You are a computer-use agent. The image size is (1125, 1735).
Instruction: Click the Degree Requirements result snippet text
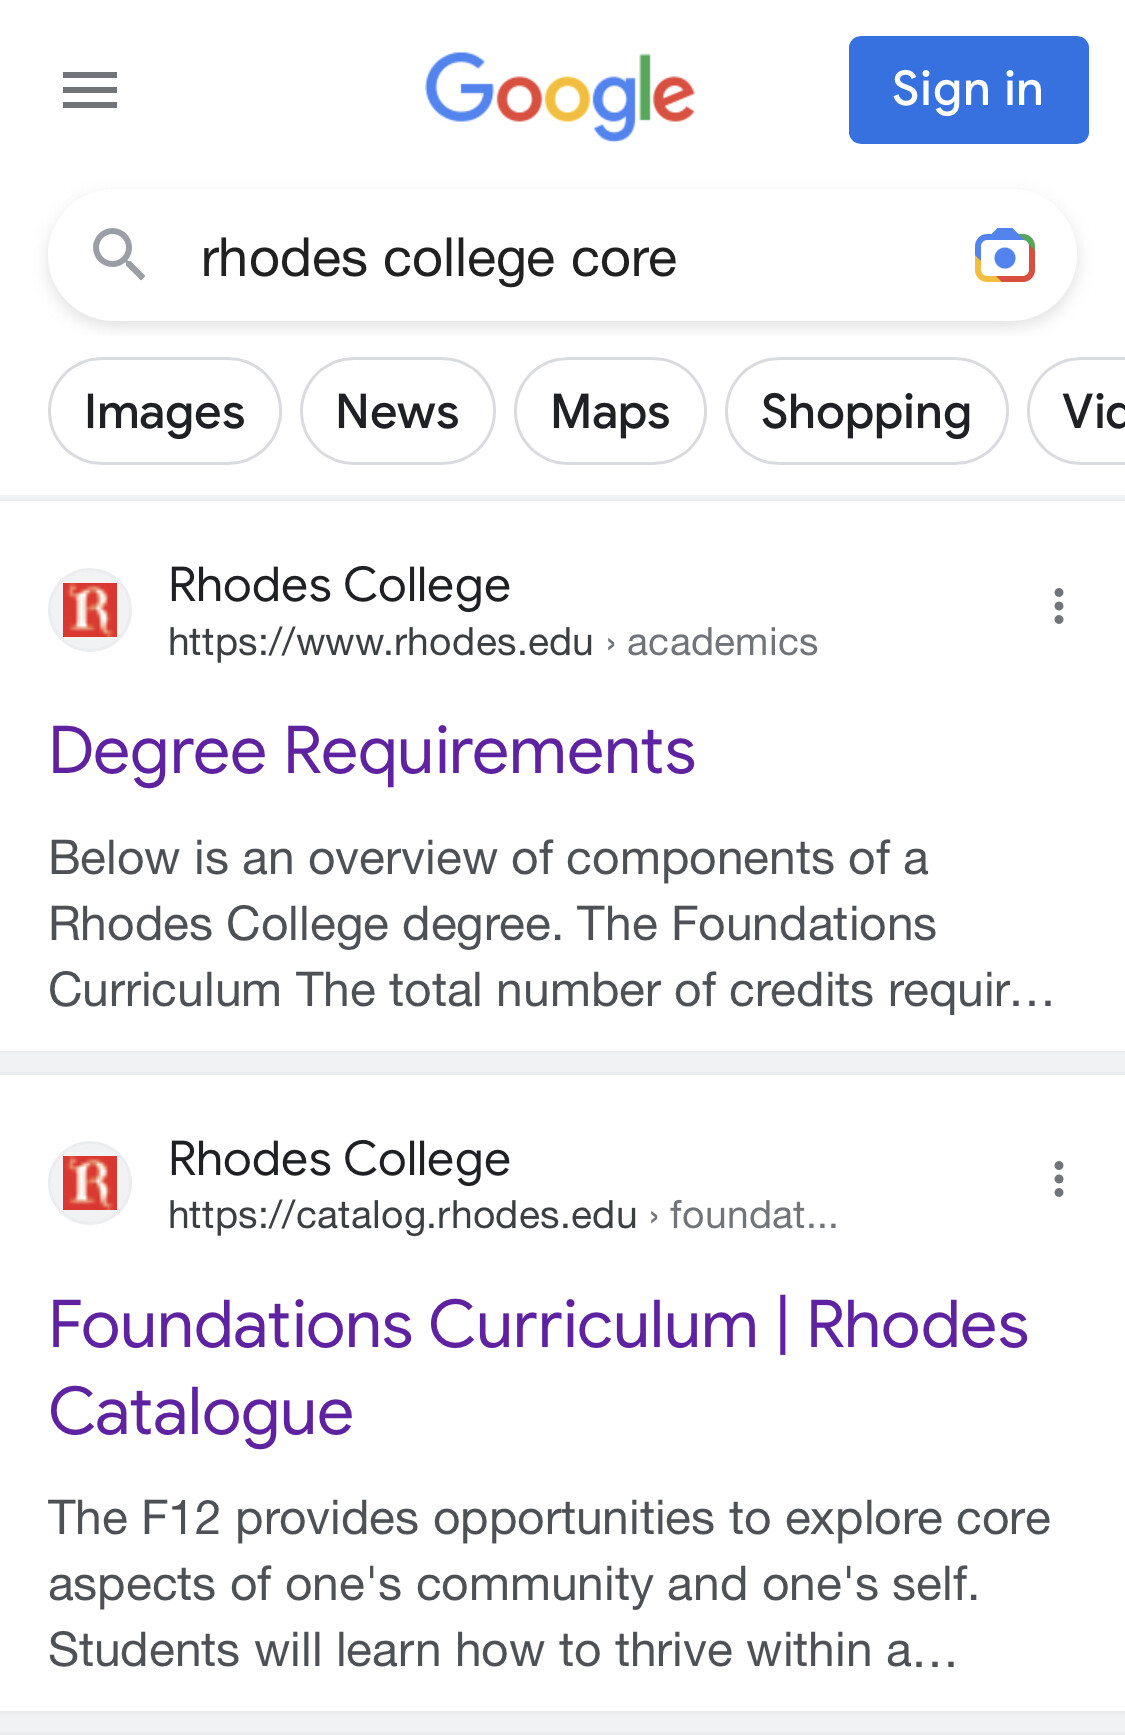(552, 924)
